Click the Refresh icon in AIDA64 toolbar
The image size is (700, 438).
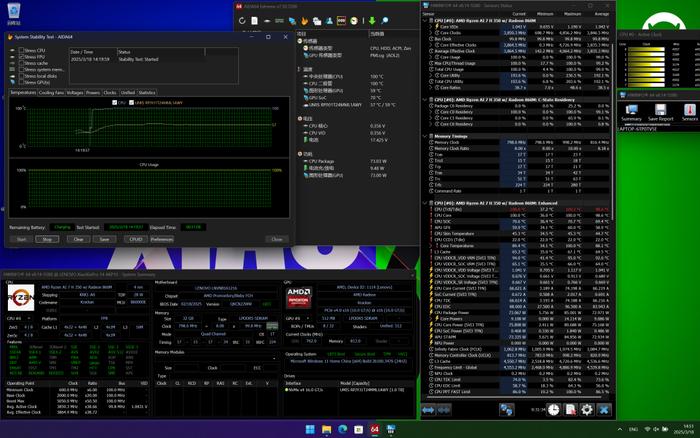coord(242,21)
